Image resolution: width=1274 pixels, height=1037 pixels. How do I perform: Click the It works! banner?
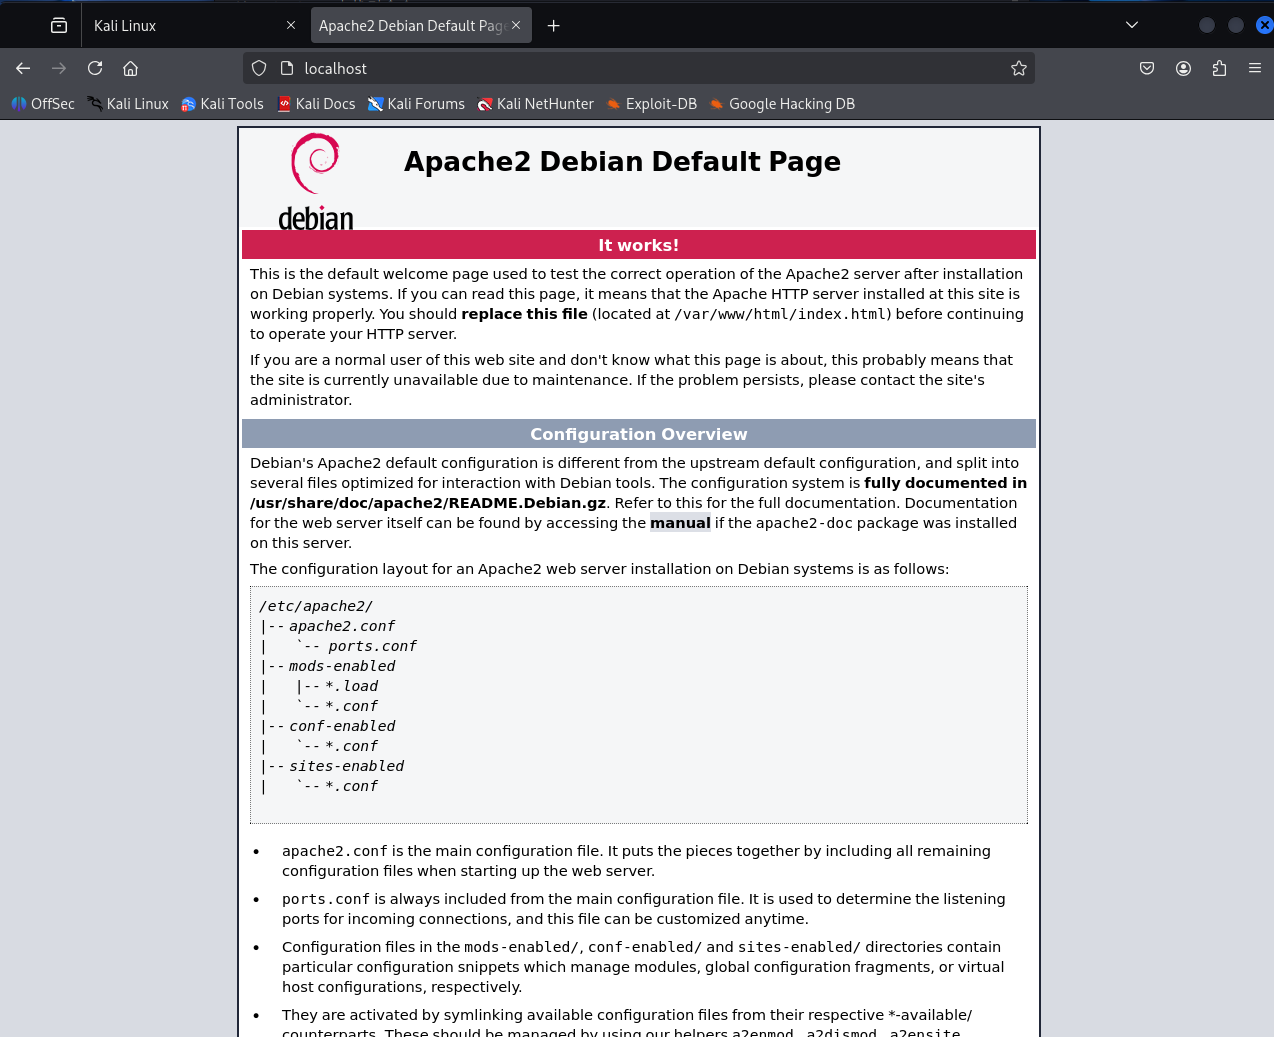639,245
